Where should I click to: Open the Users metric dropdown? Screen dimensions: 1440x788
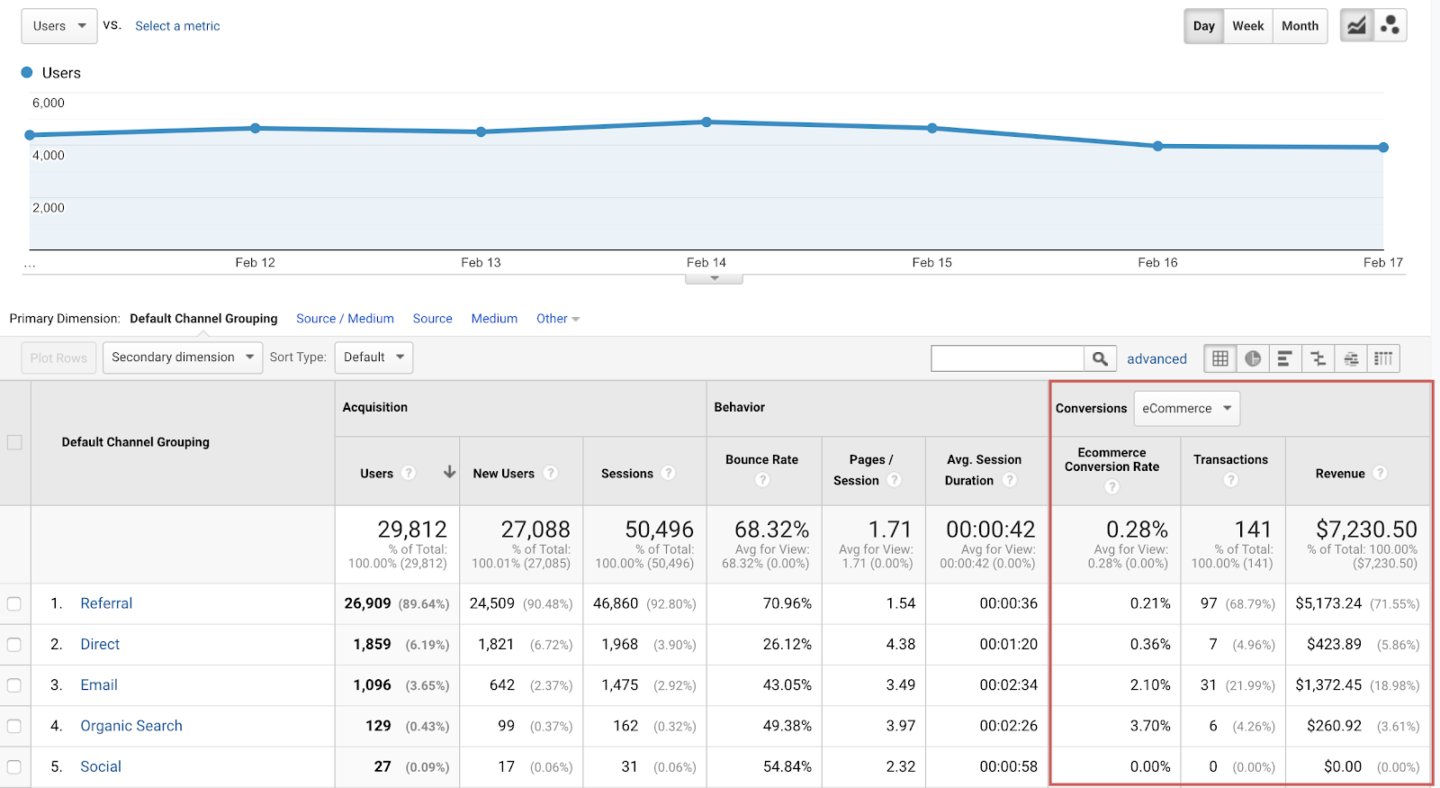pyautogui.click(x=57, y=25)
